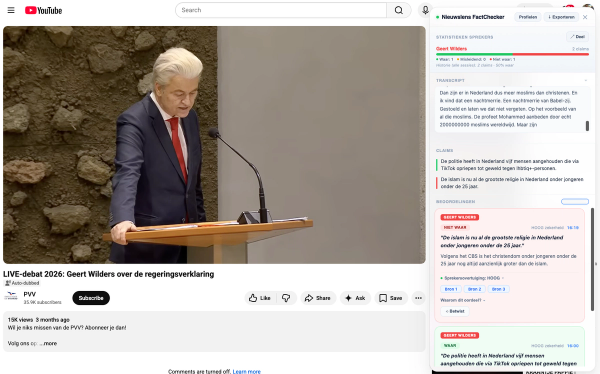The image size is (600, 374).
Task: Click the video player to pause
Action: [x=214, y=145]
